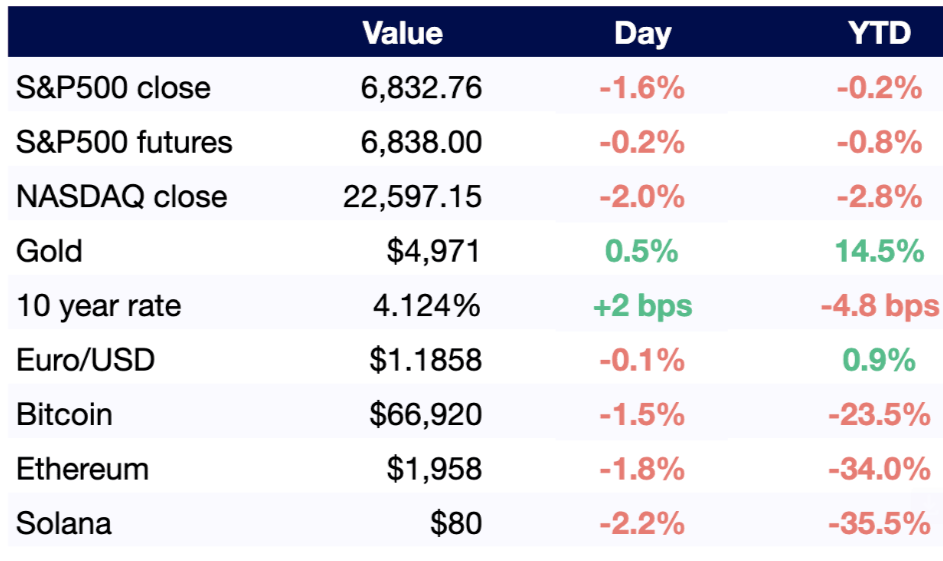Select the Bitcoin row label
The width and height of the screenshot is (943, 561).
click(64, 414)
